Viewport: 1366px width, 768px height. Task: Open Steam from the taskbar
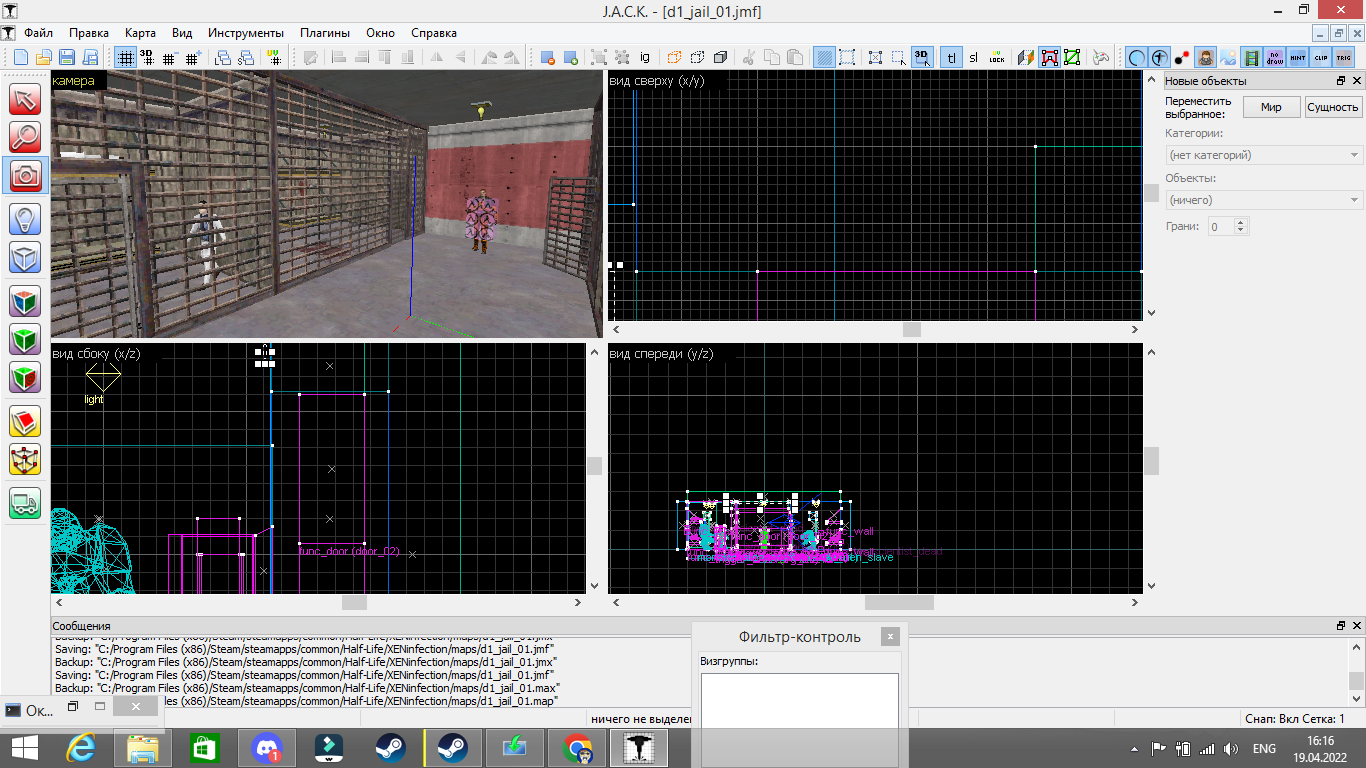tap(389, 747)
